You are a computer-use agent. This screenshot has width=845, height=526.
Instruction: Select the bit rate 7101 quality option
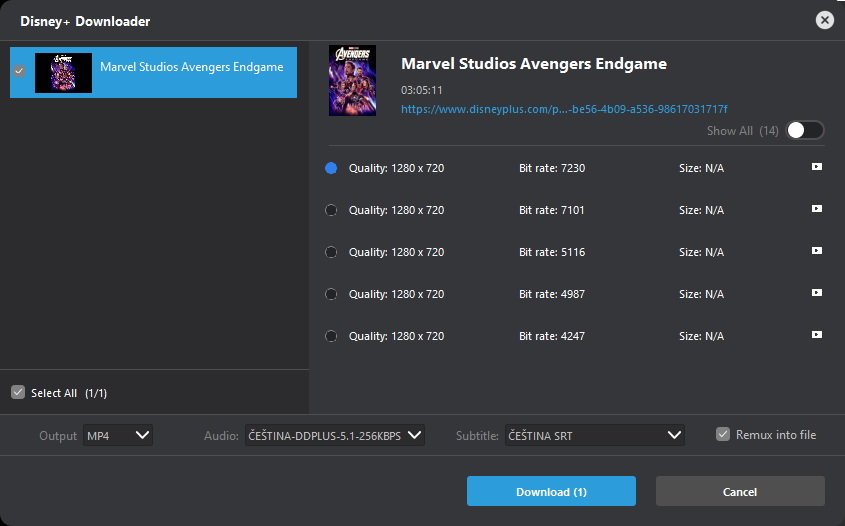[331, 210]
